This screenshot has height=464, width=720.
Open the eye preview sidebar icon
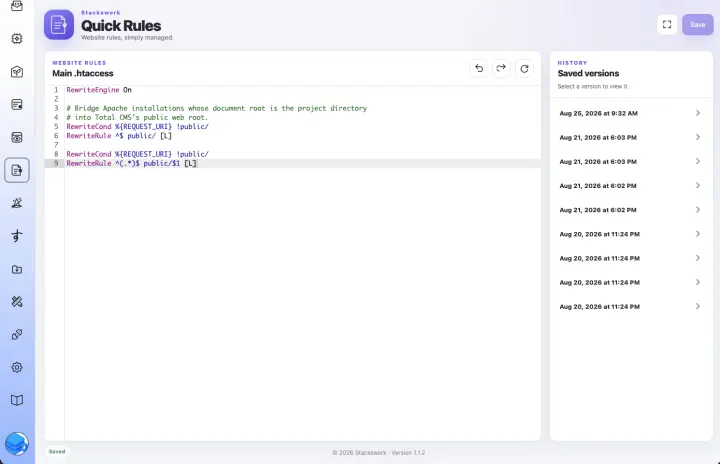pos(17,137)
